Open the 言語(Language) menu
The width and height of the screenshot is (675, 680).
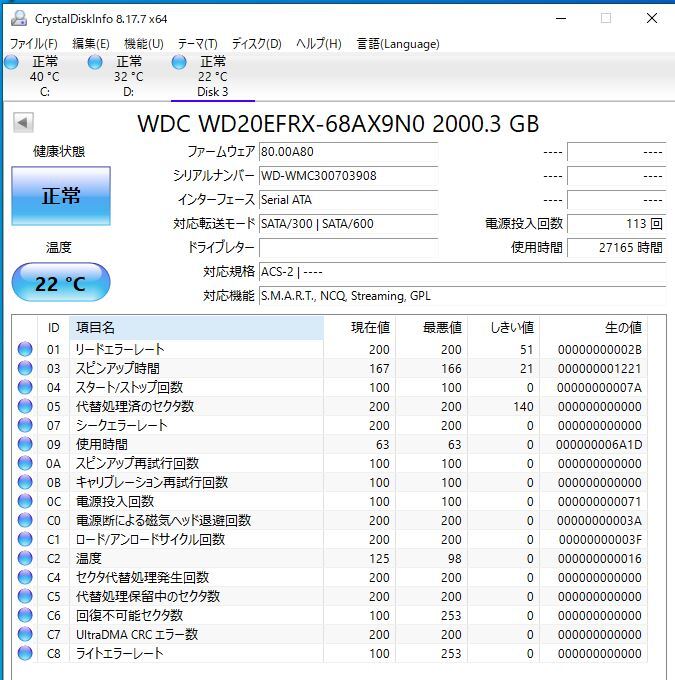[398, 44]
